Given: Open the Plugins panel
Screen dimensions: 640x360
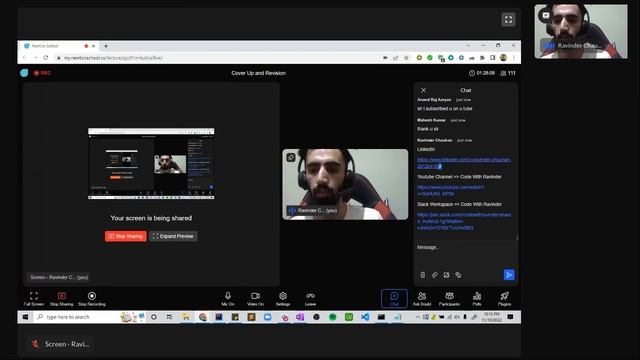Looking at the screenshot, I should click(x=504, y=299).
